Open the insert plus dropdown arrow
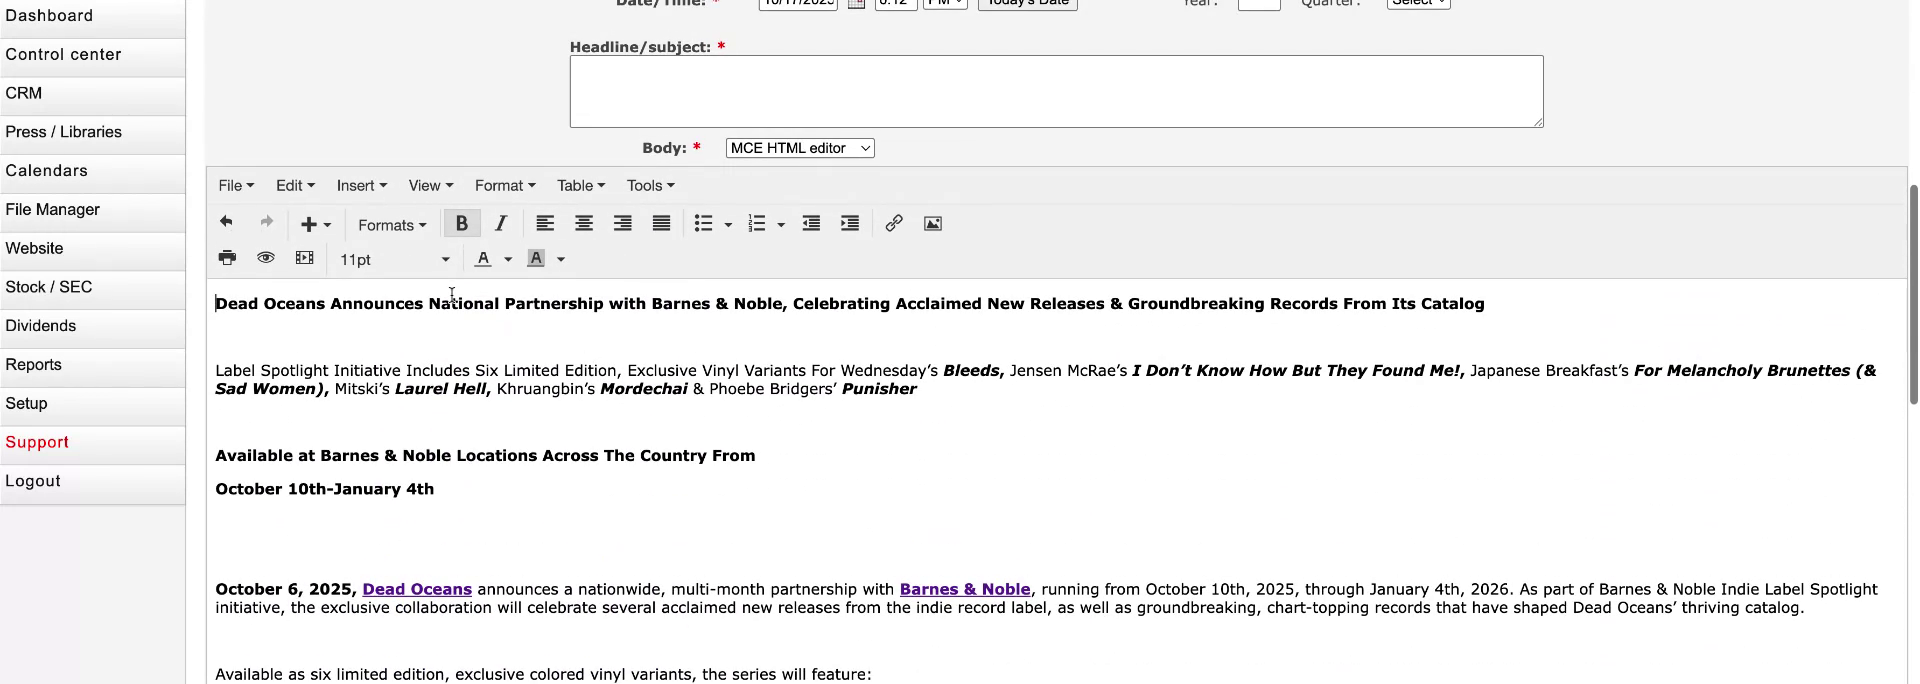Viewport: 1920px width, 684px height. pyautogui.click(x=327, y=225)
